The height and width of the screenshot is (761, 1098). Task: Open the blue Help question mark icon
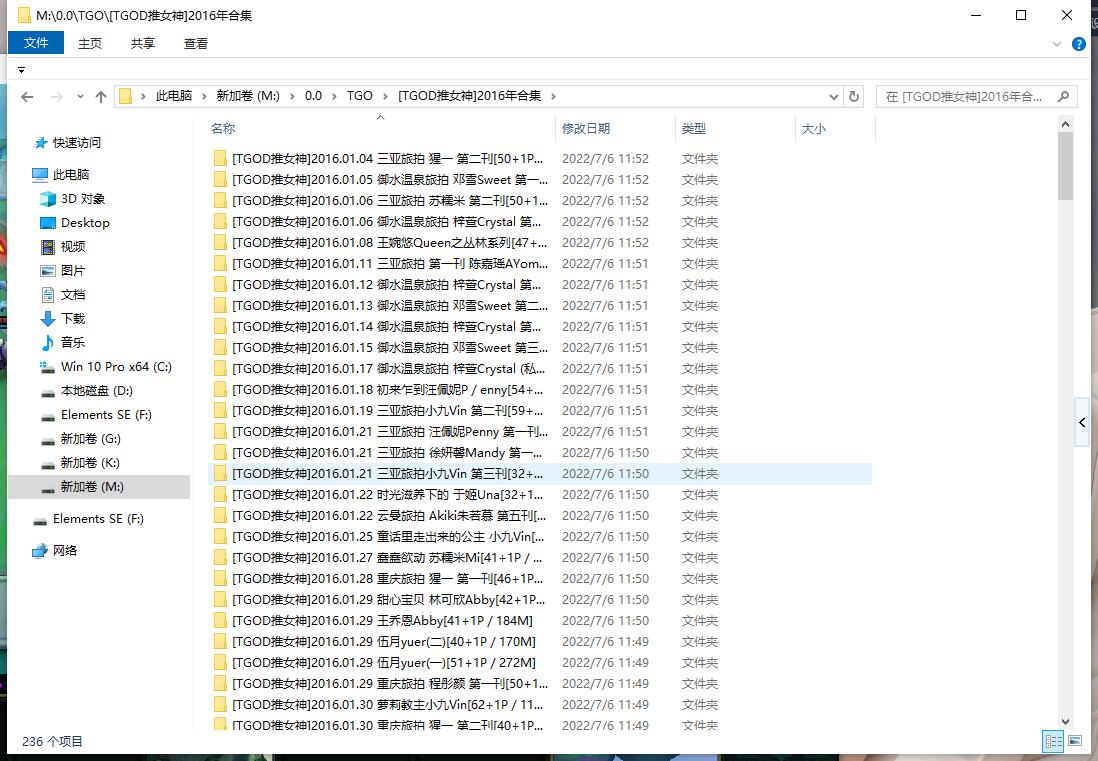pyautogui.click(x=1078, y=44)
